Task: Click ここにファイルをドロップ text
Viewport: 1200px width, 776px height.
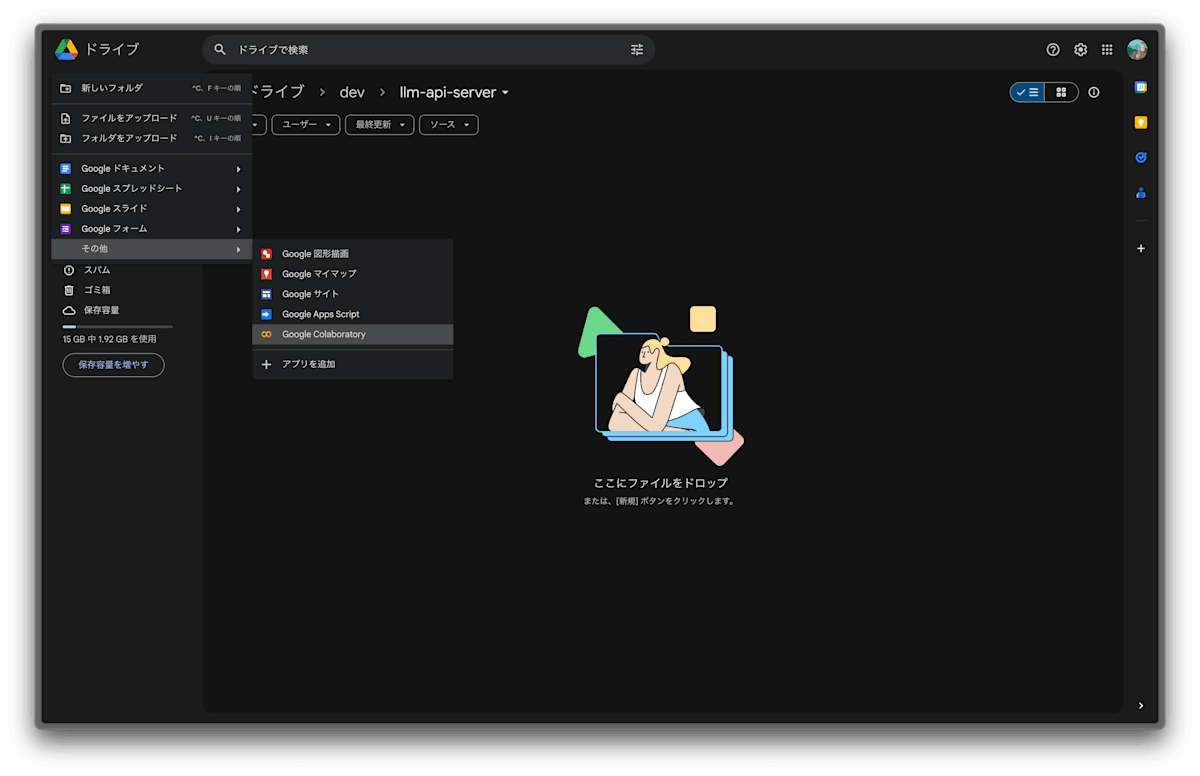Action: click(661, 483)
